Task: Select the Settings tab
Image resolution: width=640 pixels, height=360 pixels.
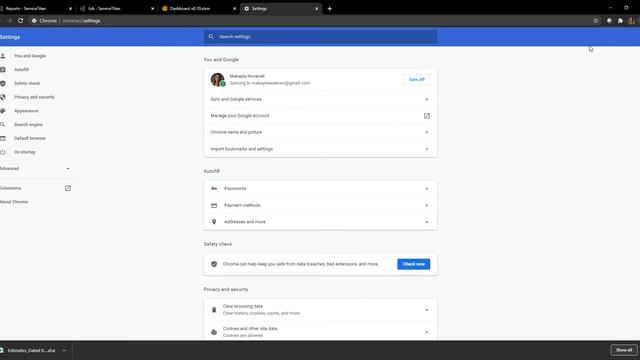Action: [x=281, y=9]
